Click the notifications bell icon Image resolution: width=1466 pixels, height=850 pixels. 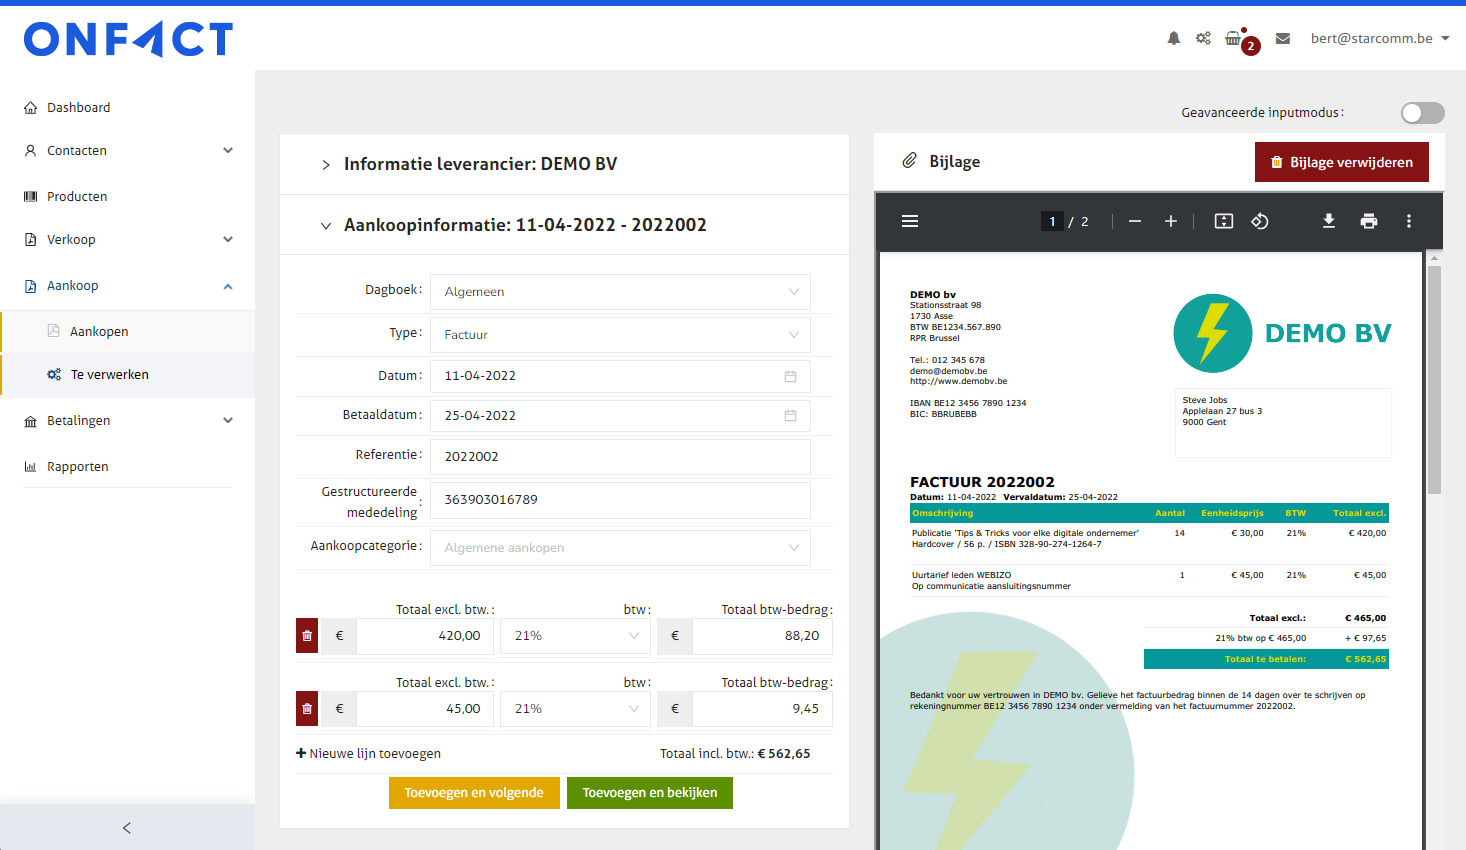[1174, 38]
